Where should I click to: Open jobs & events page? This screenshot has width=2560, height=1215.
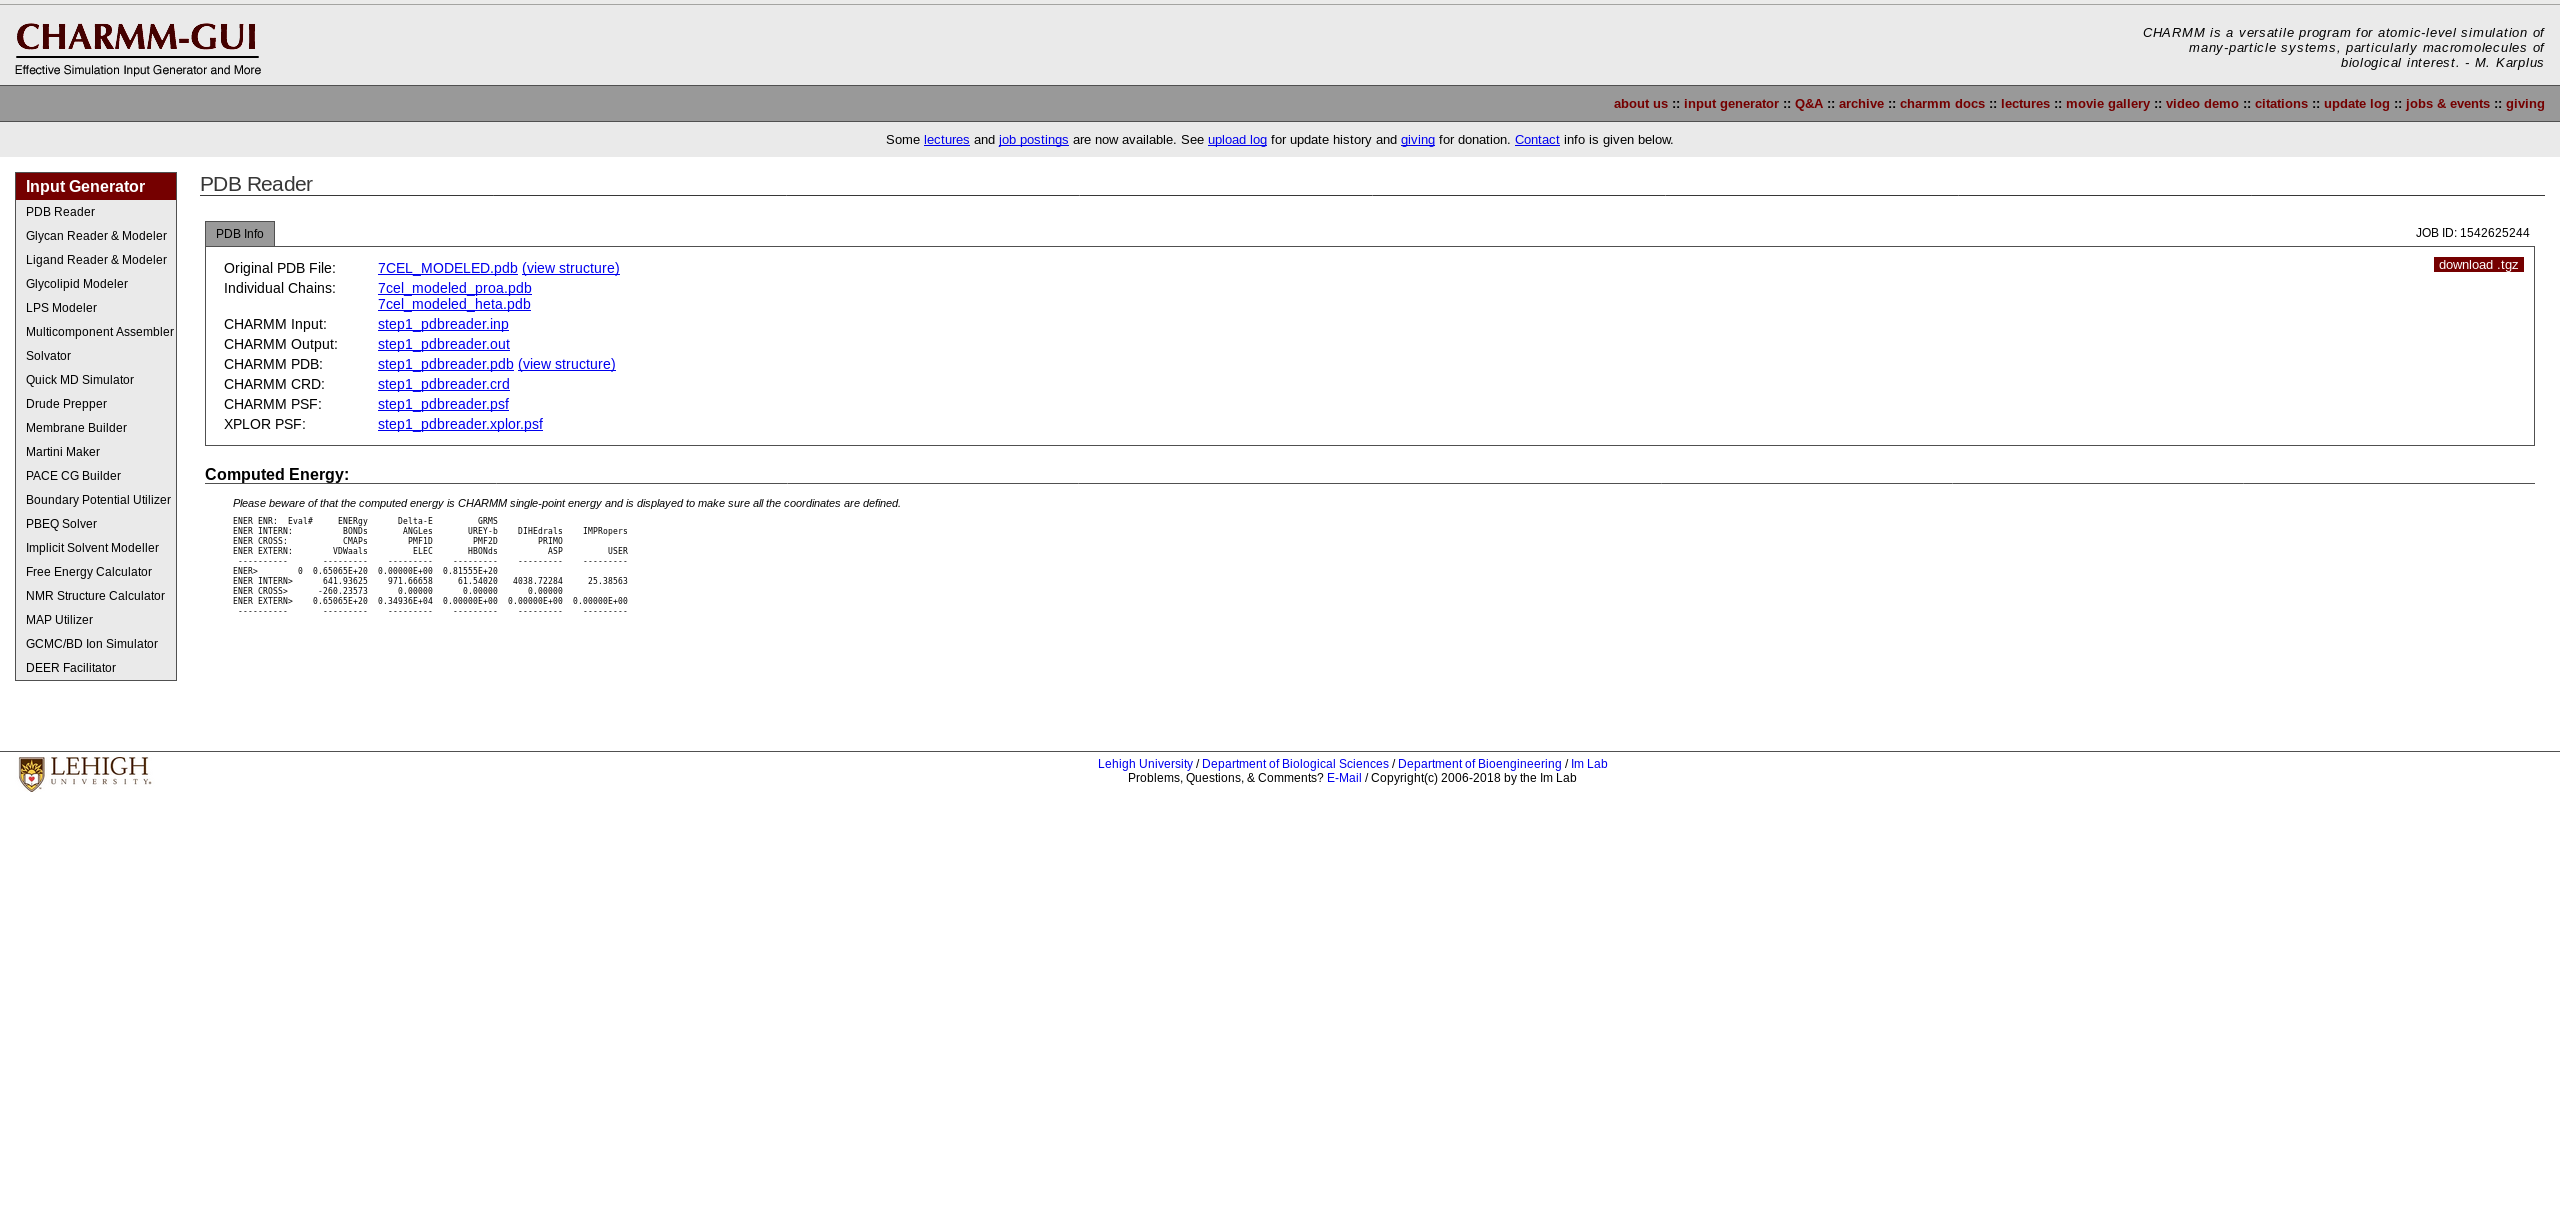pyautogui.click(x=2448, y=104)
